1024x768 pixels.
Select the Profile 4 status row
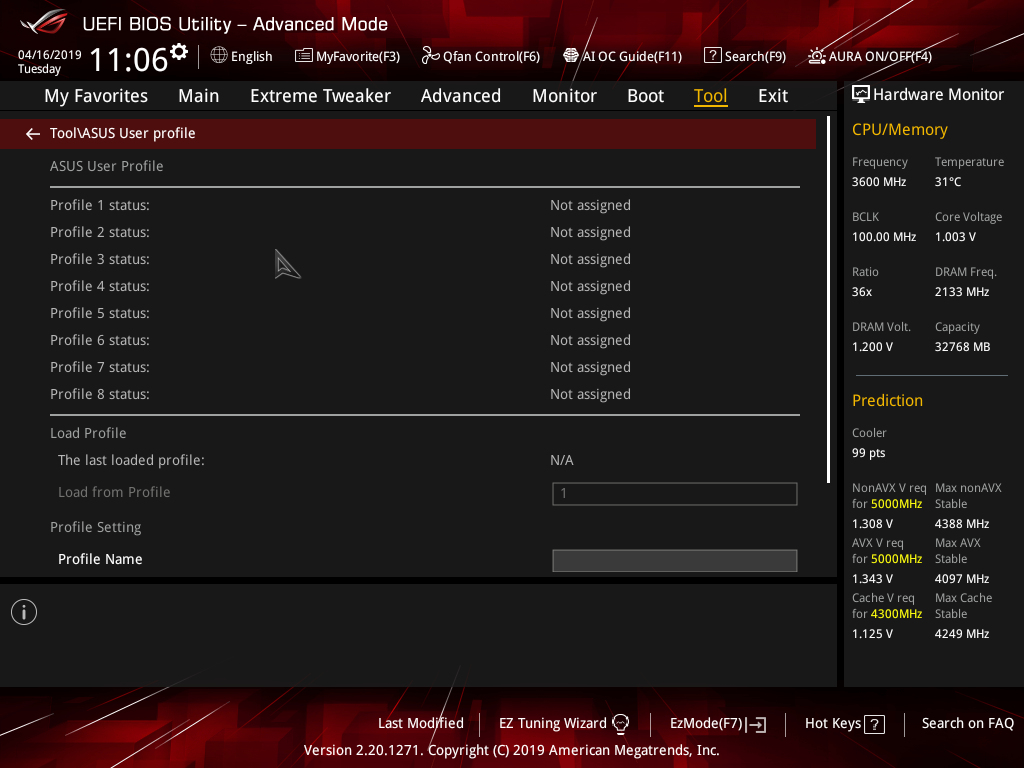pyautogui.click(x=424, y=286)
